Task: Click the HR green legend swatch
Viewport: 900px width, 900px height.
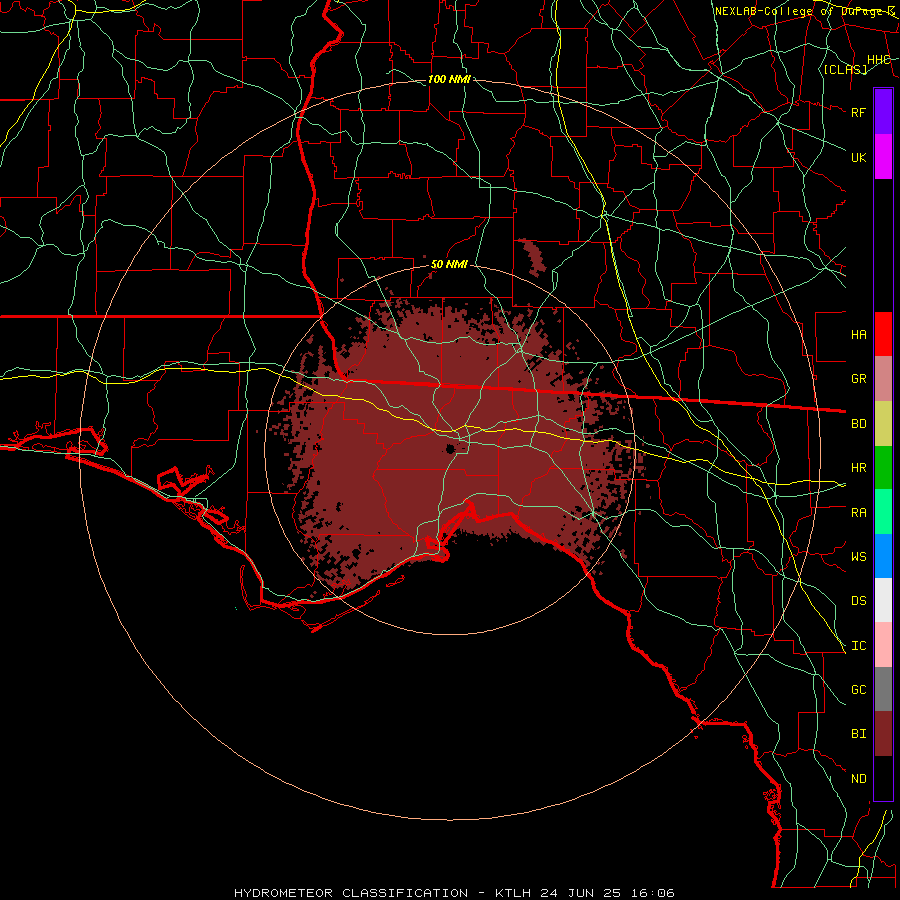Action: coord(883,468)
